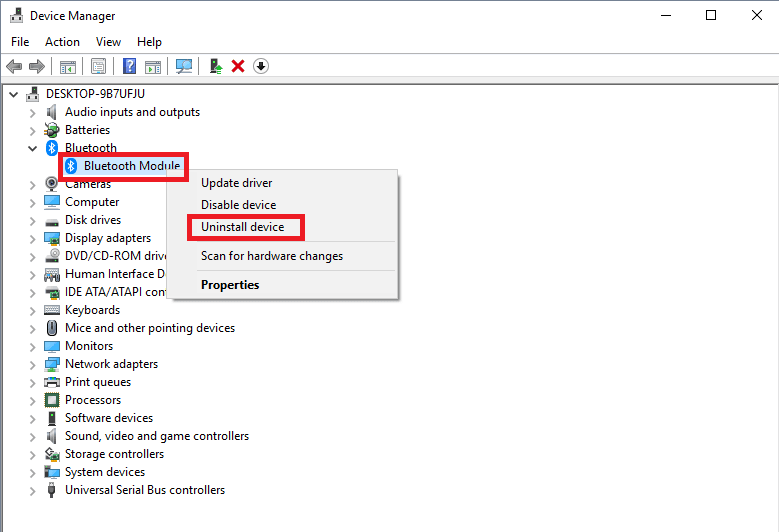Click the Update driver toolbar icon
The width and height of the screenshot is (779, 532).
point(216,66)
